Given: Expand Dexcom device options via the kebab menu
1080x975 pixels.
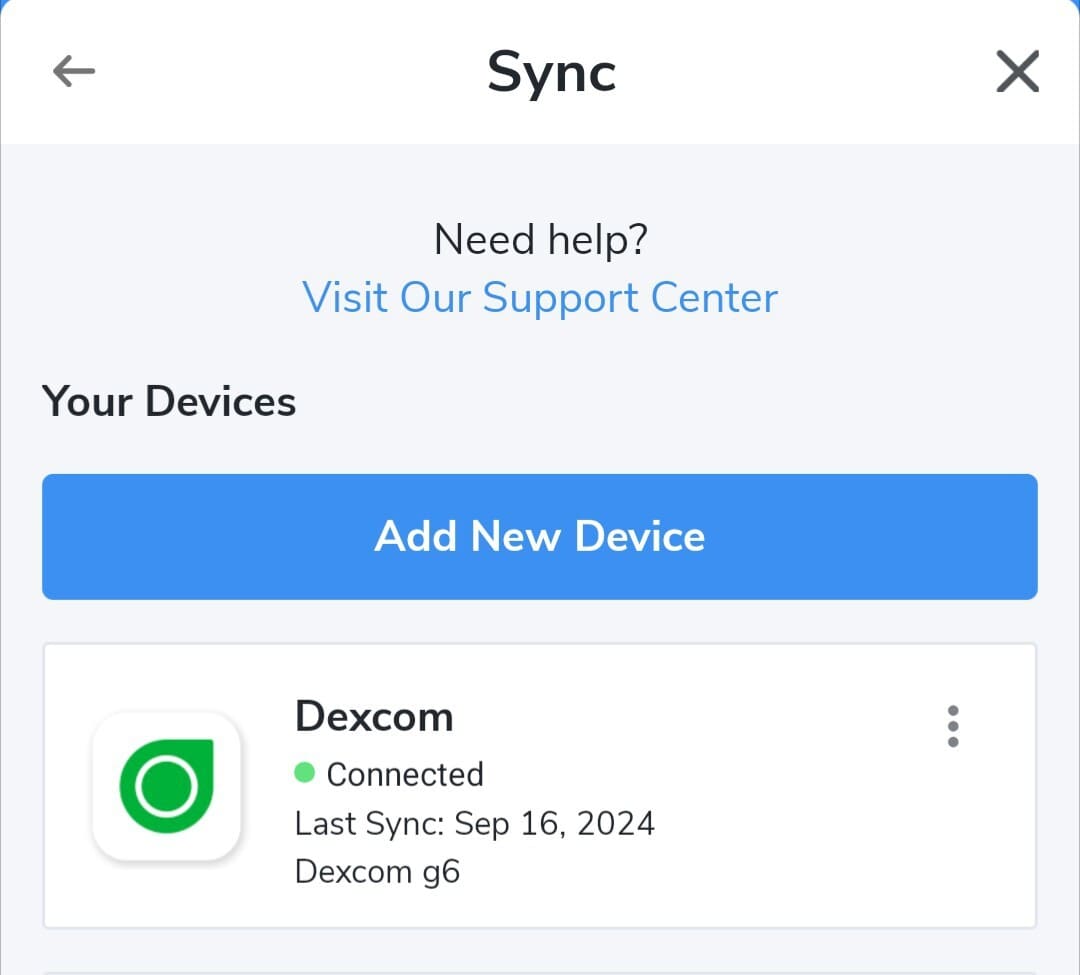Looking at the screenshot, I should (953, 725).
